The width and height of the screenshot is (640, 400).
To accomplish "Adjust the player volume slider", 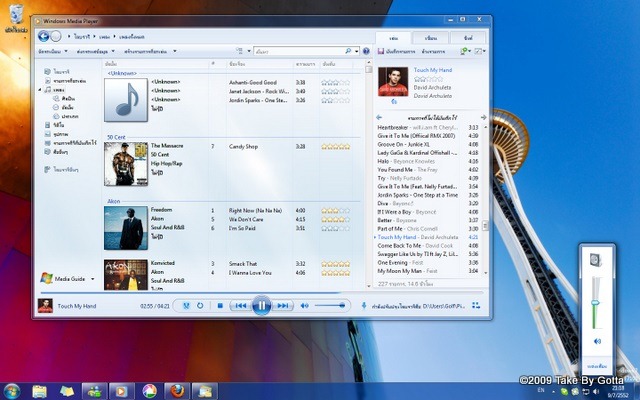I will point(330,306).
